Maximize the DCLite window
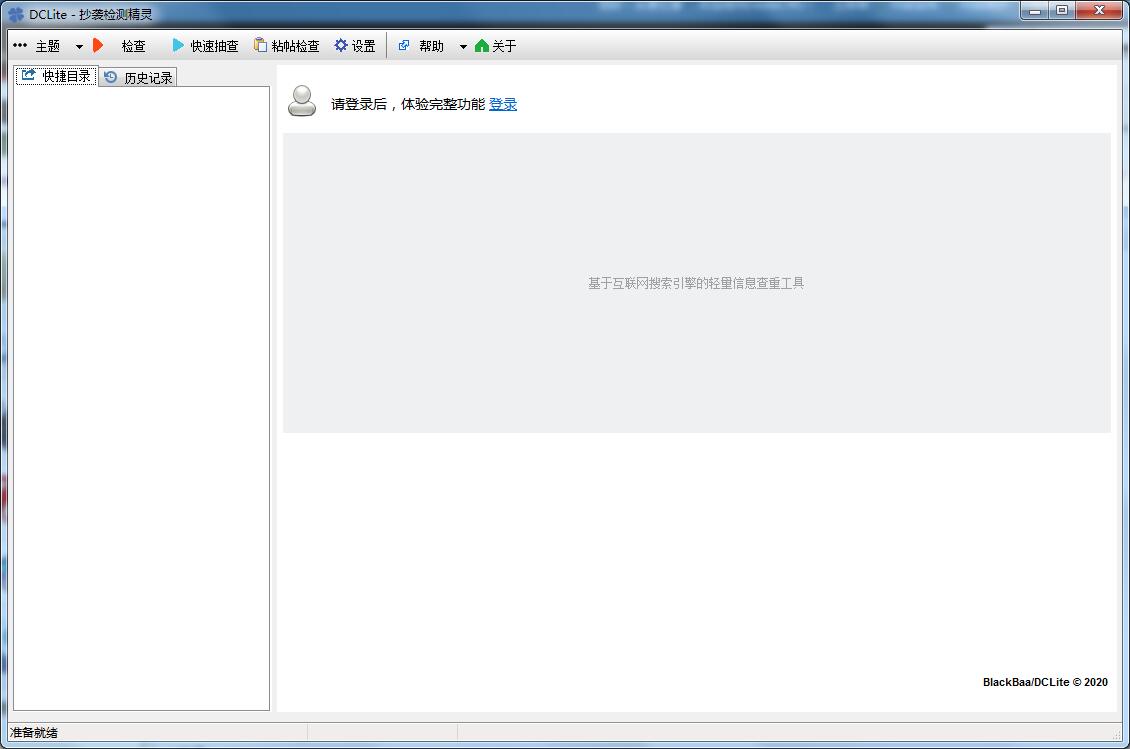This screenshot has width=1130, height=749. (x=1062, y=11)
